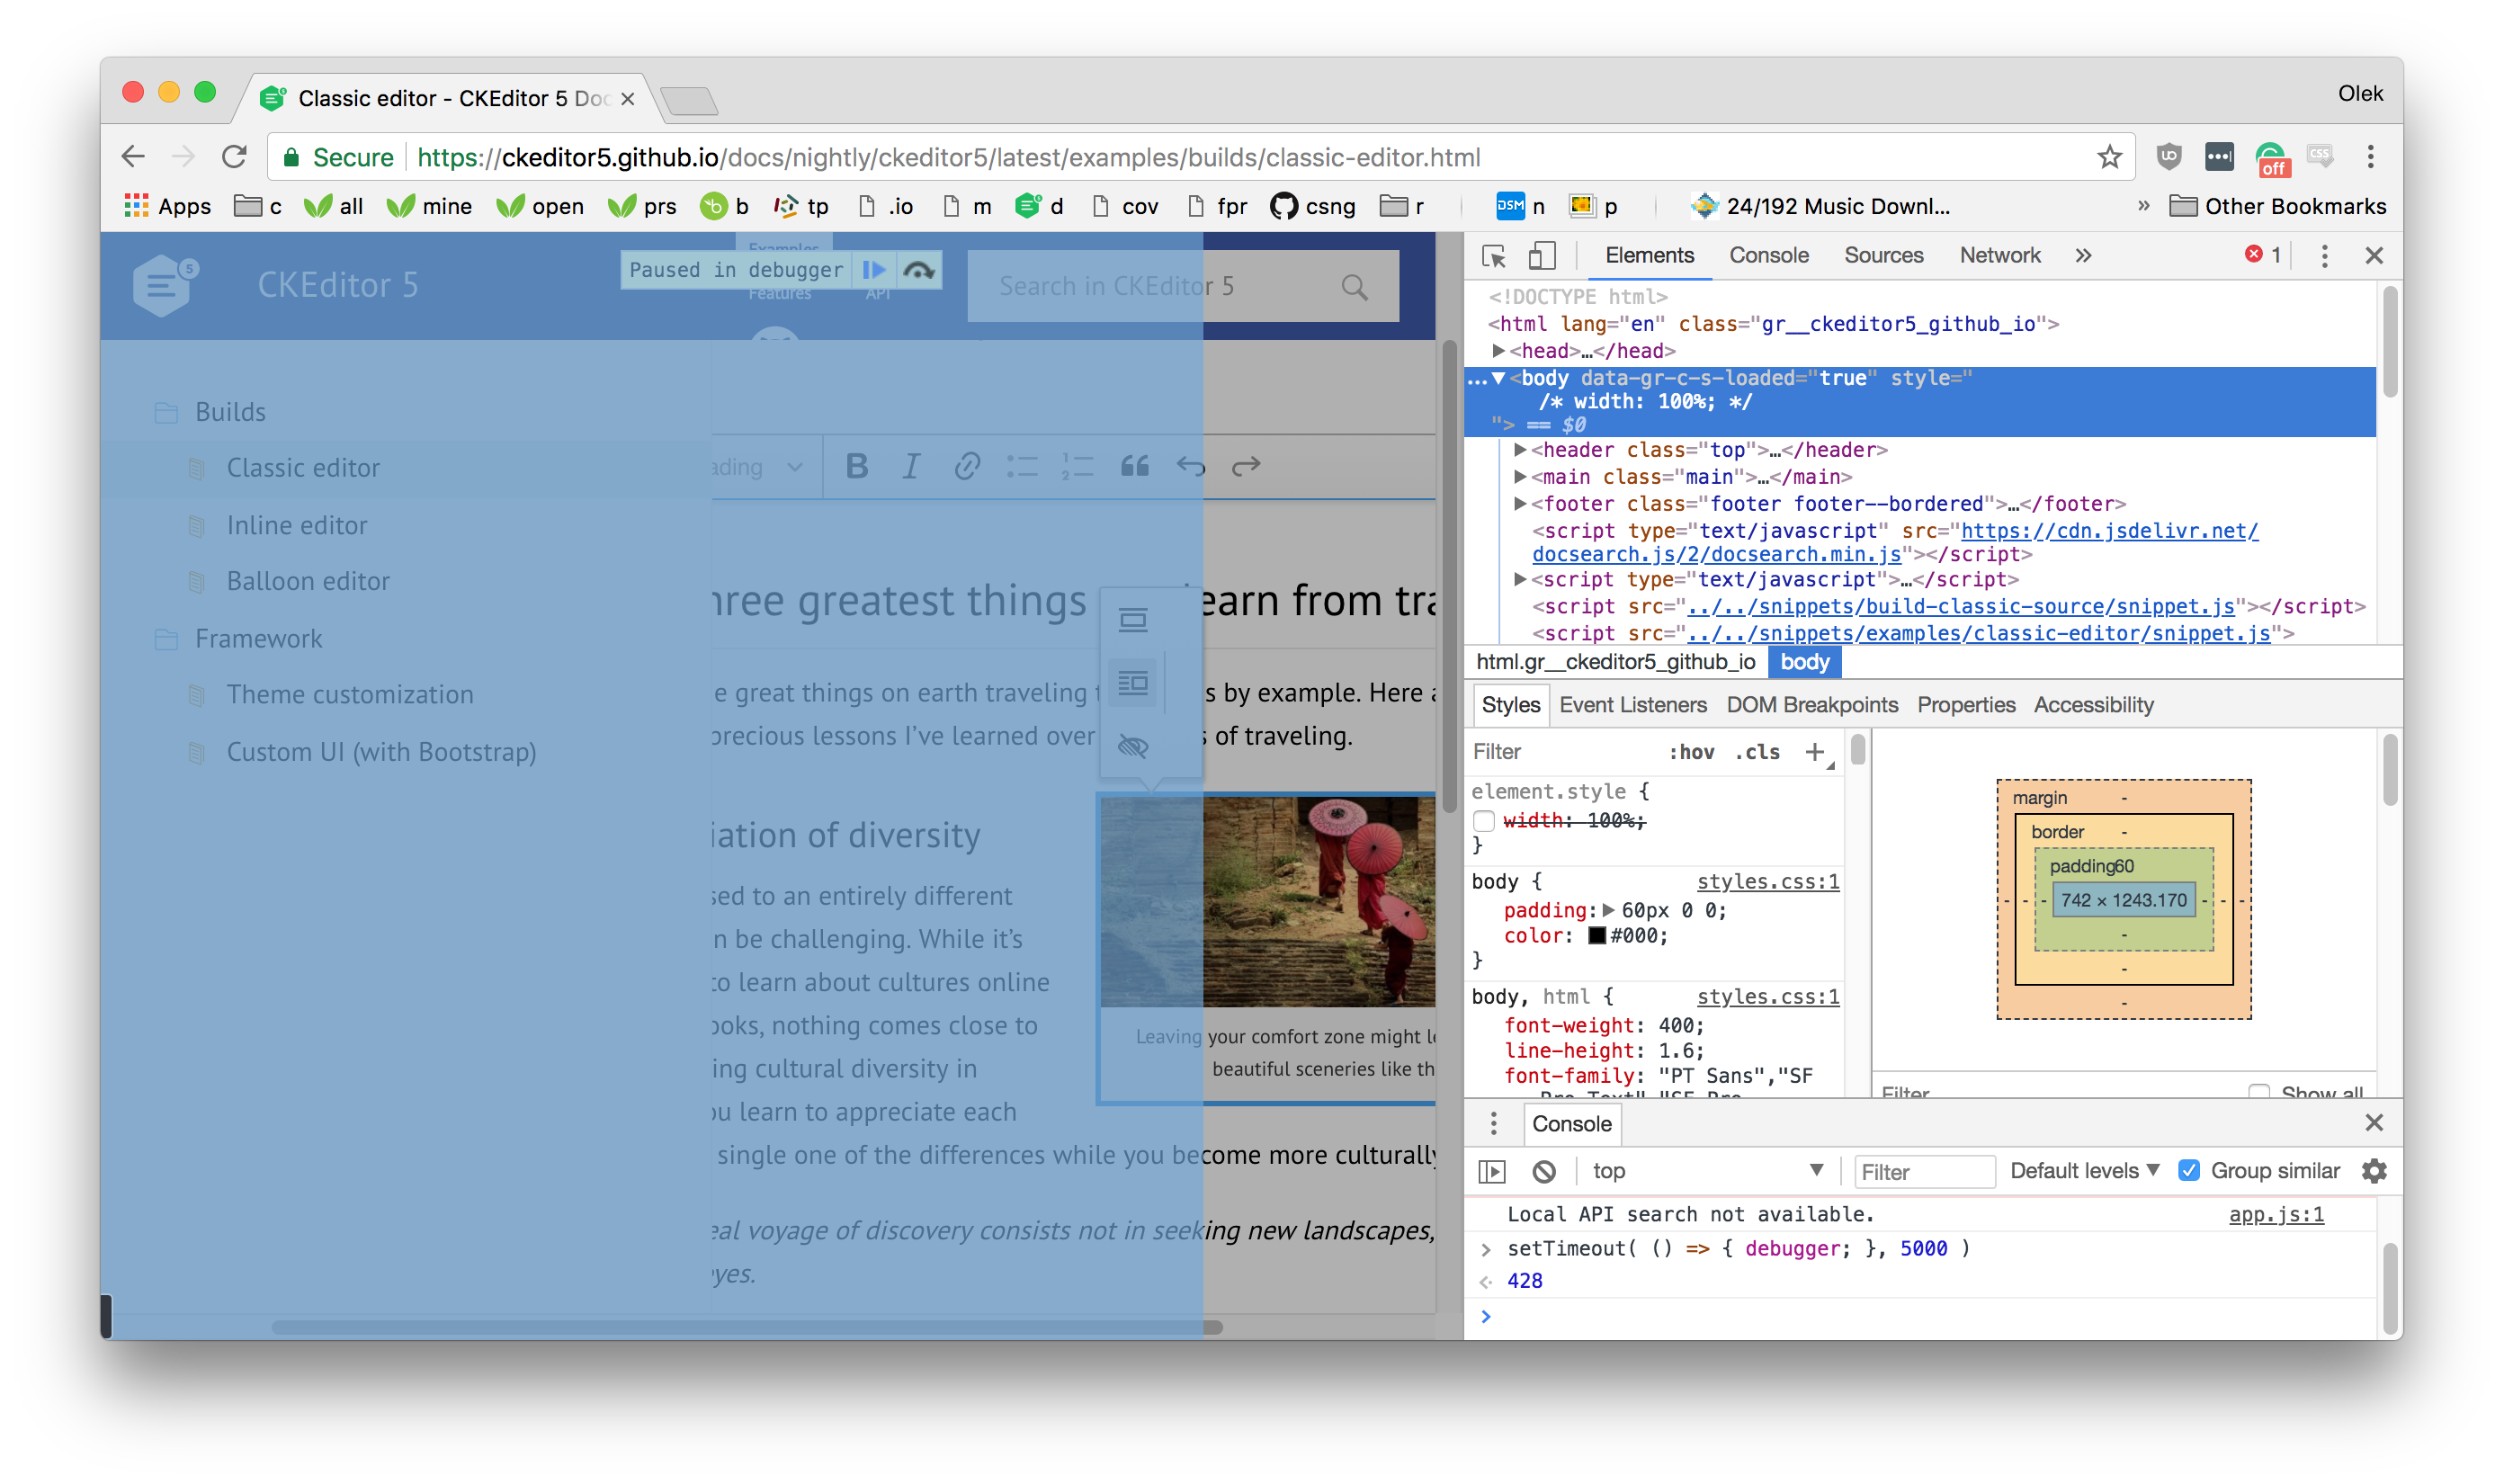The height and width of the screenshot is (1484, 2504).
Task: Open the Default levels dropdown
Action: coord(2084,1170)
